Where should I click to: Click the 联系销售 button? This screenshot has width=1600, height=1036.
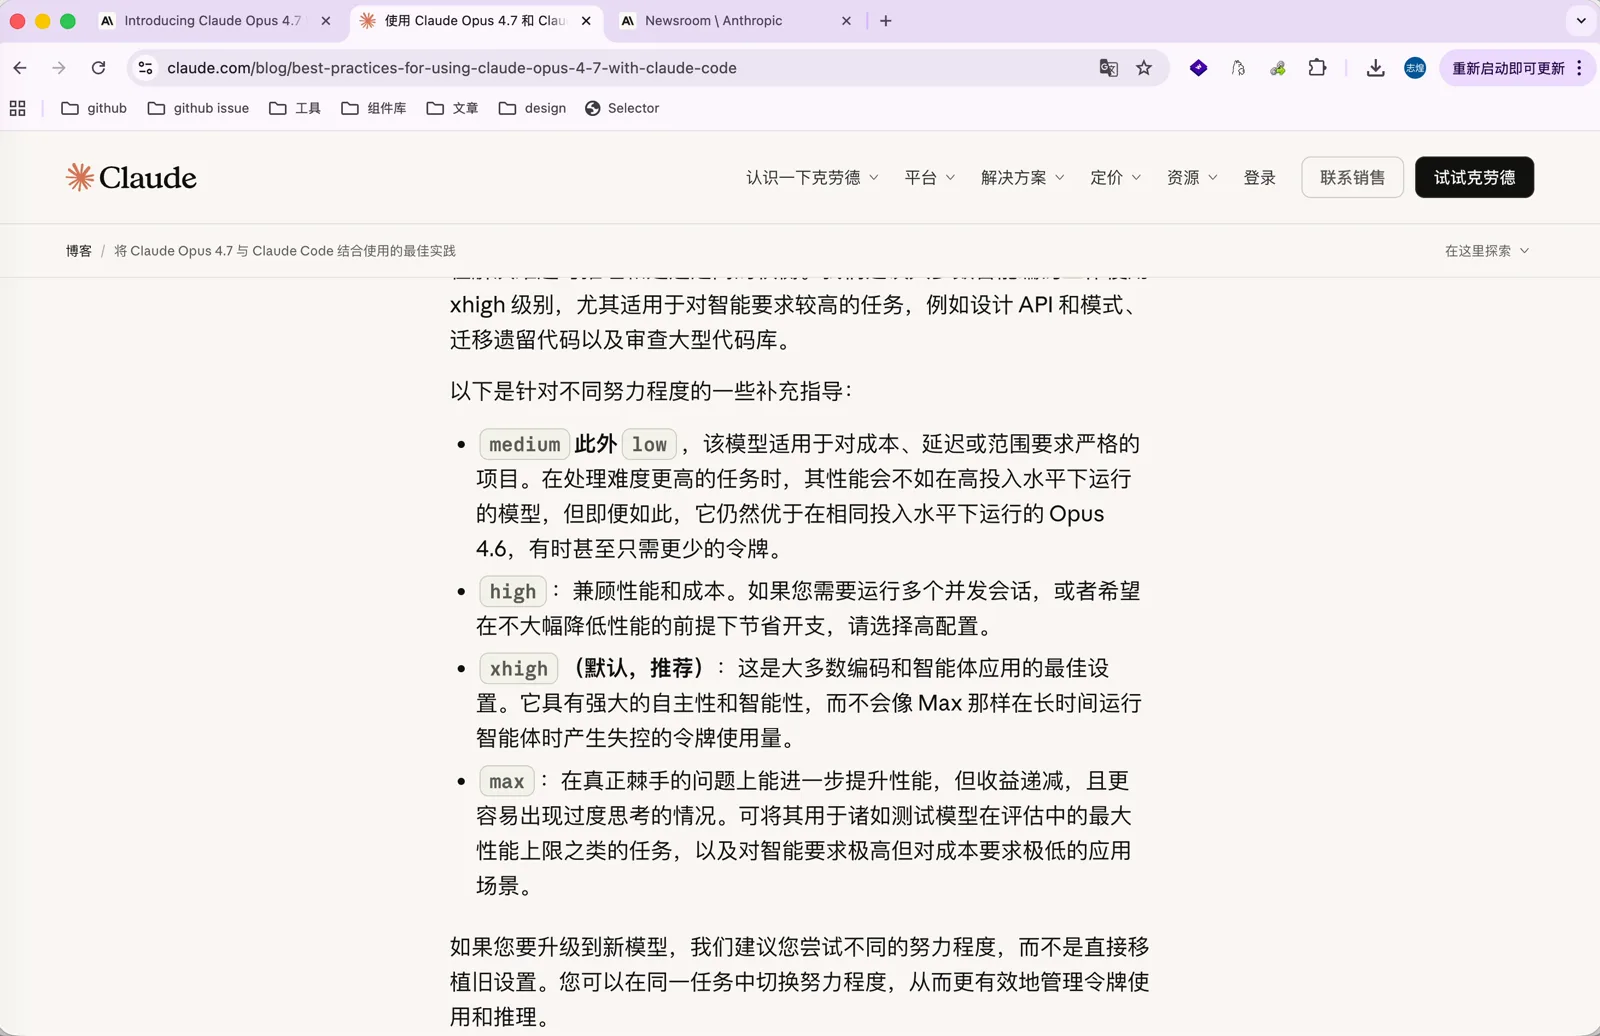[1352, 177]
